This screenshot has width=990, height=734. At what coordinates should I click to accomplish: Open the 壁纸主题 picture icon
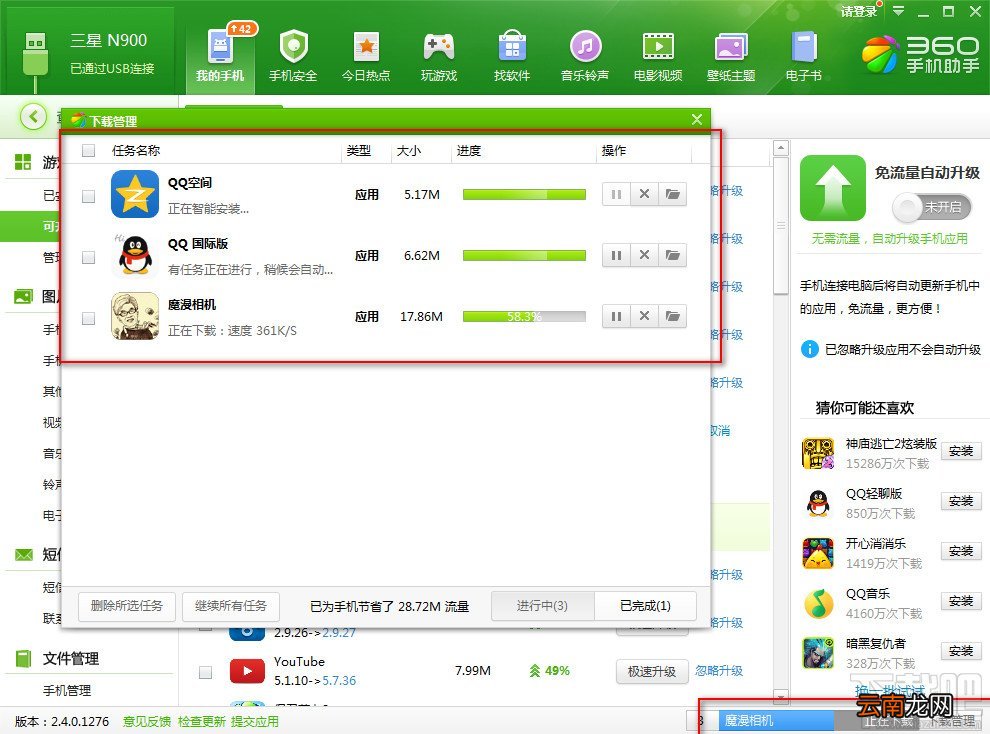point(731,47)
